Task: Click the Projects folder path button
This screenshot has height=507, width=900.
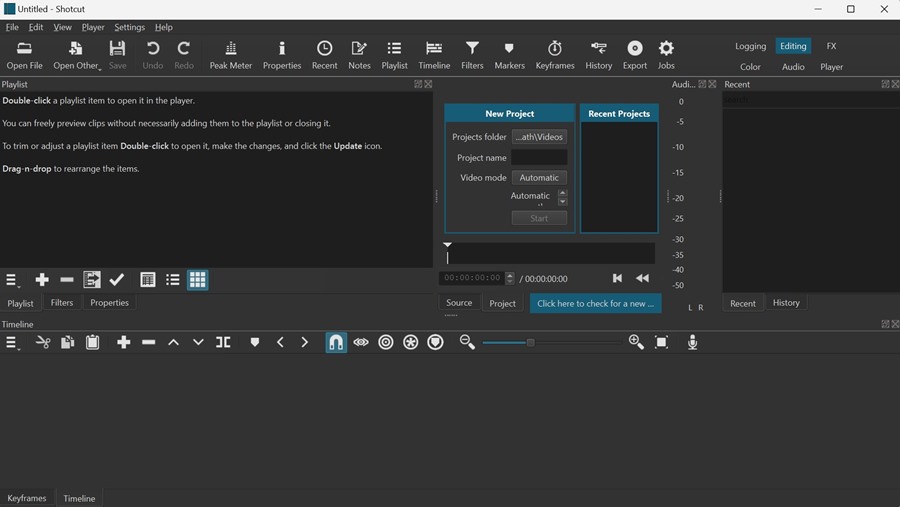Action: coord(539,137)
